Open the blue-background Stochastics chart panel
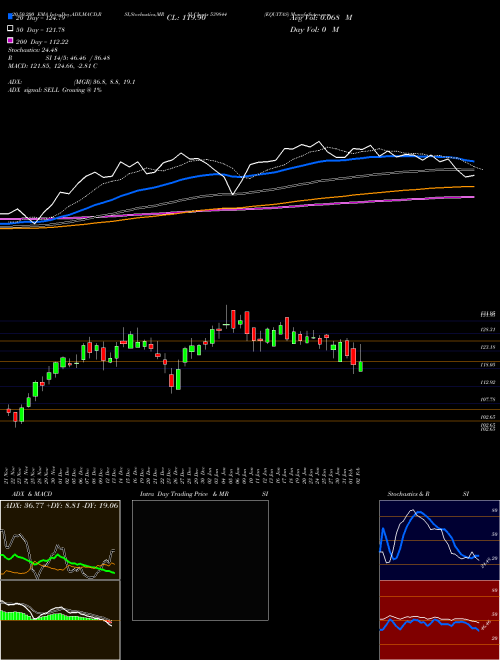Screen dimensions: 500x660 [x=439, y=540]
